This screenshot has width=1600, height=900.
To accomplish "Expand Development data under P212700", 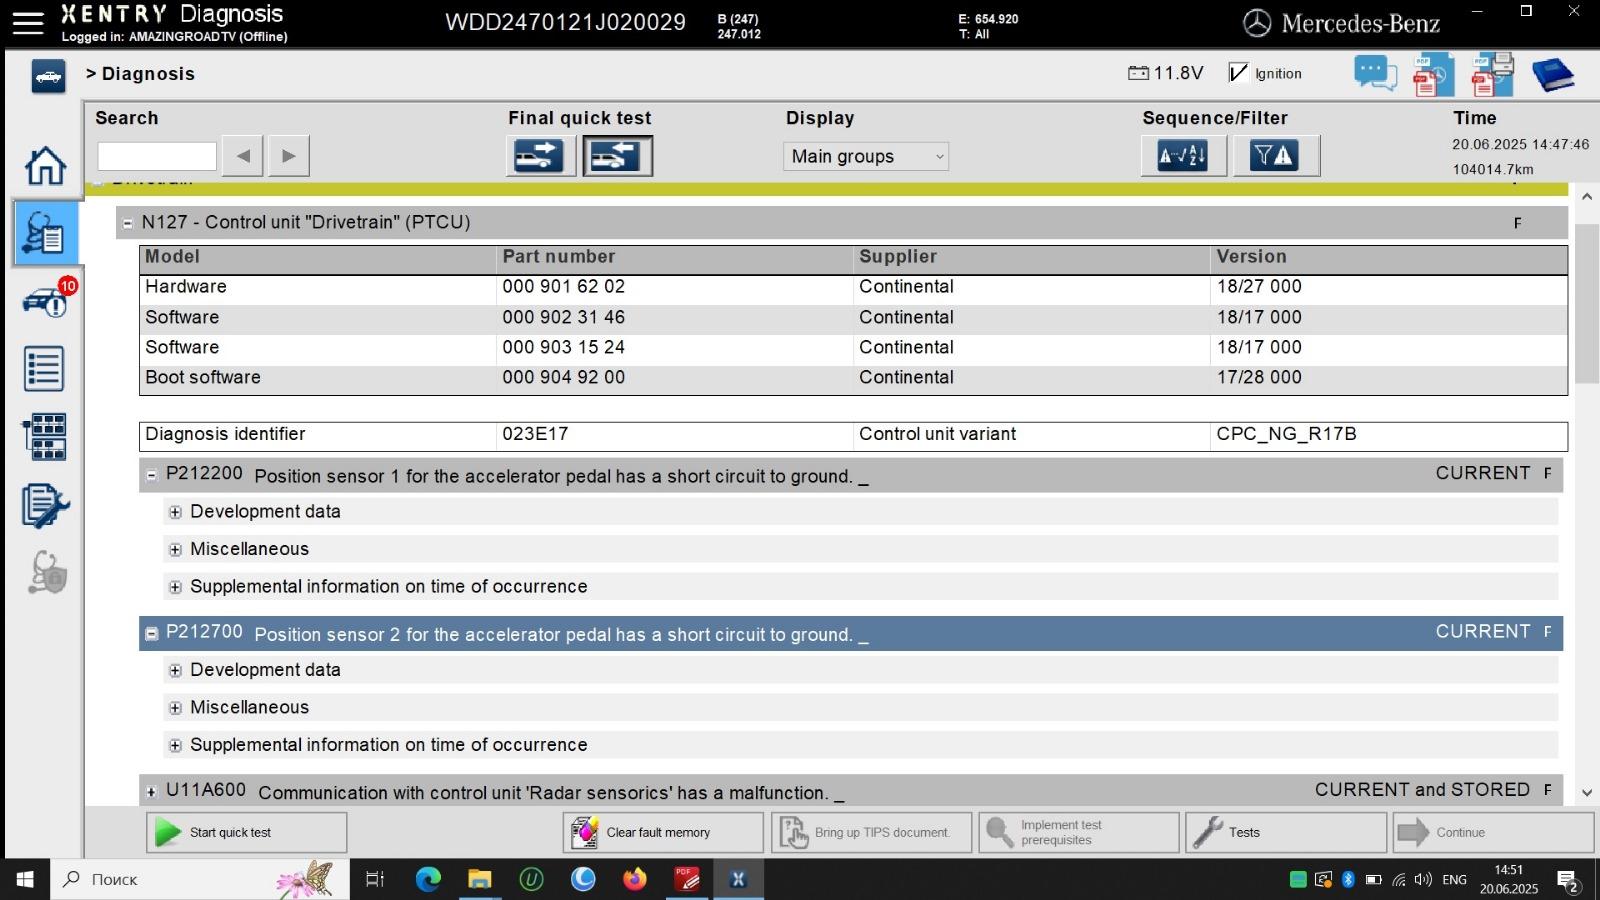I will pyautogui.click(x=175, y=670).
